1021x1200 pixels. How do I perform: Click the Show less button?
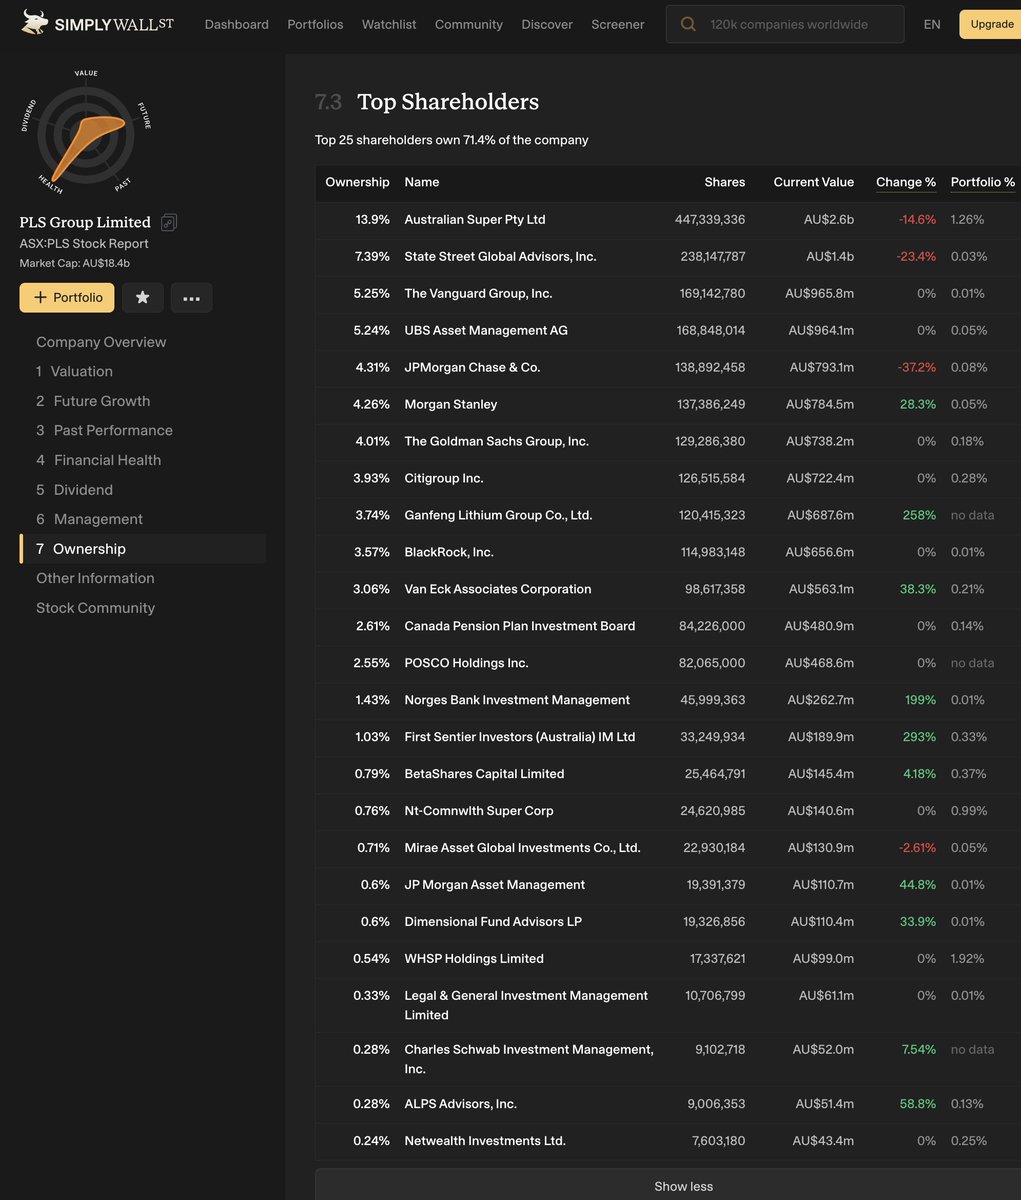tap(668, 1186)
